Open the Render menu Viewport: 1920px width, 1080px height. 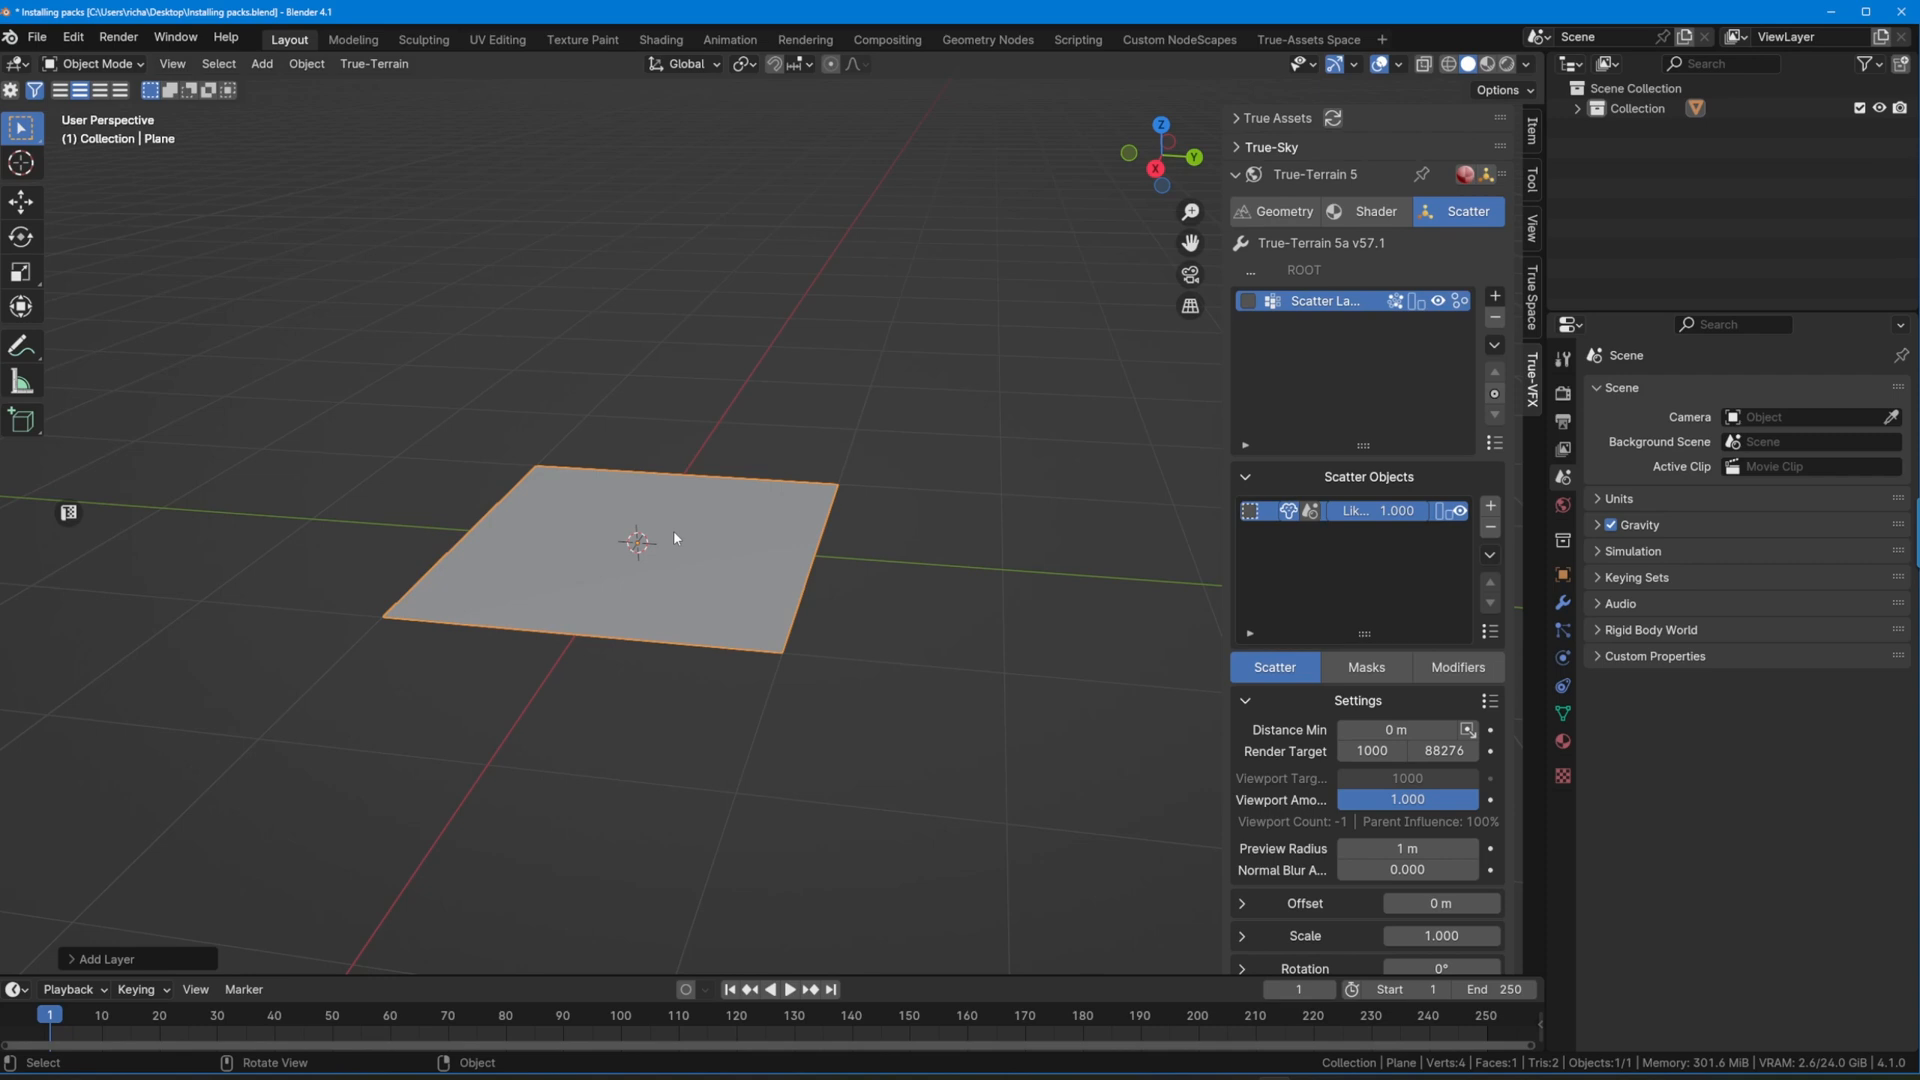118,37
